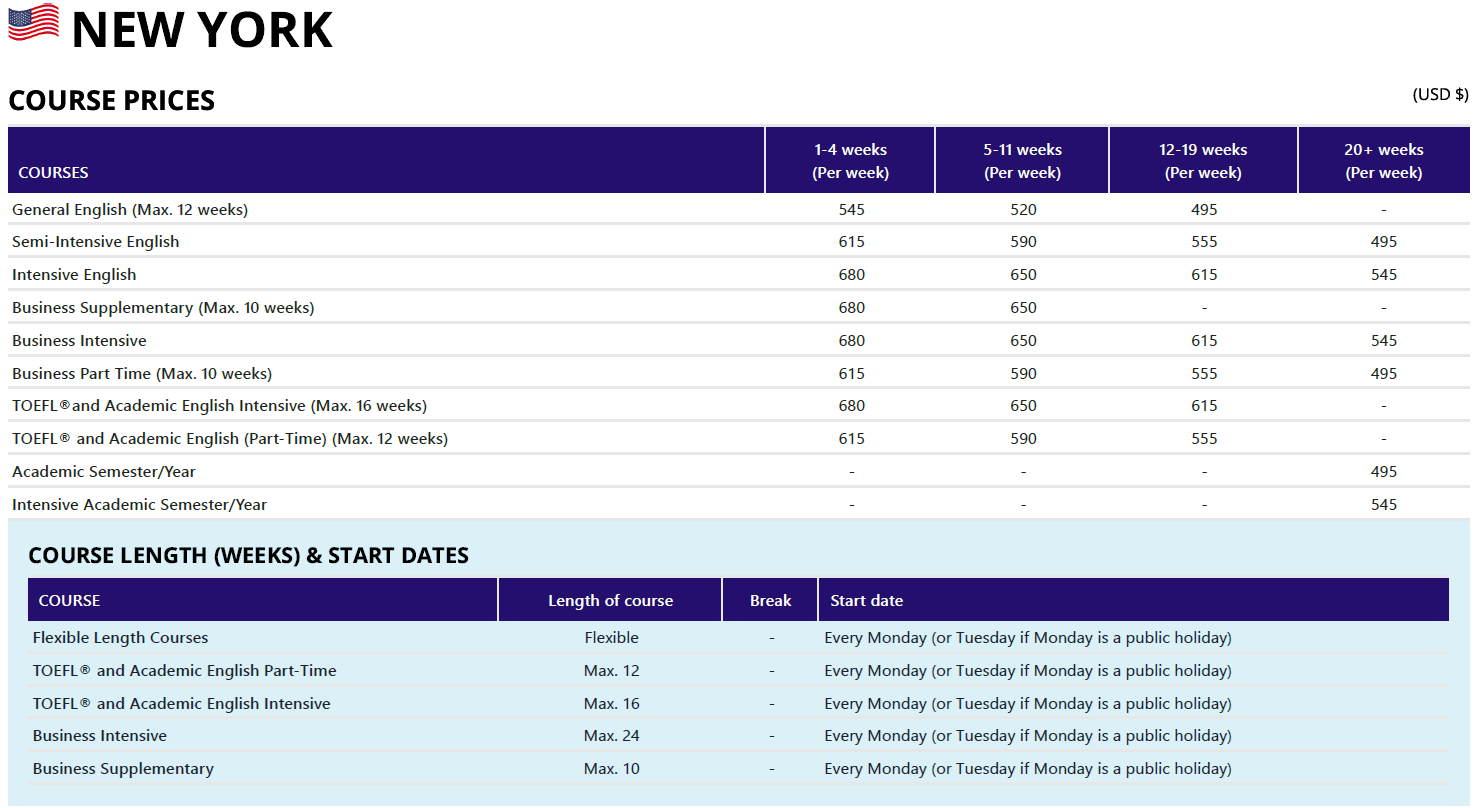Select Intensive English 20+ weeks price 545
Screen dimensions: 1475x808
[x=1384, y=274]
